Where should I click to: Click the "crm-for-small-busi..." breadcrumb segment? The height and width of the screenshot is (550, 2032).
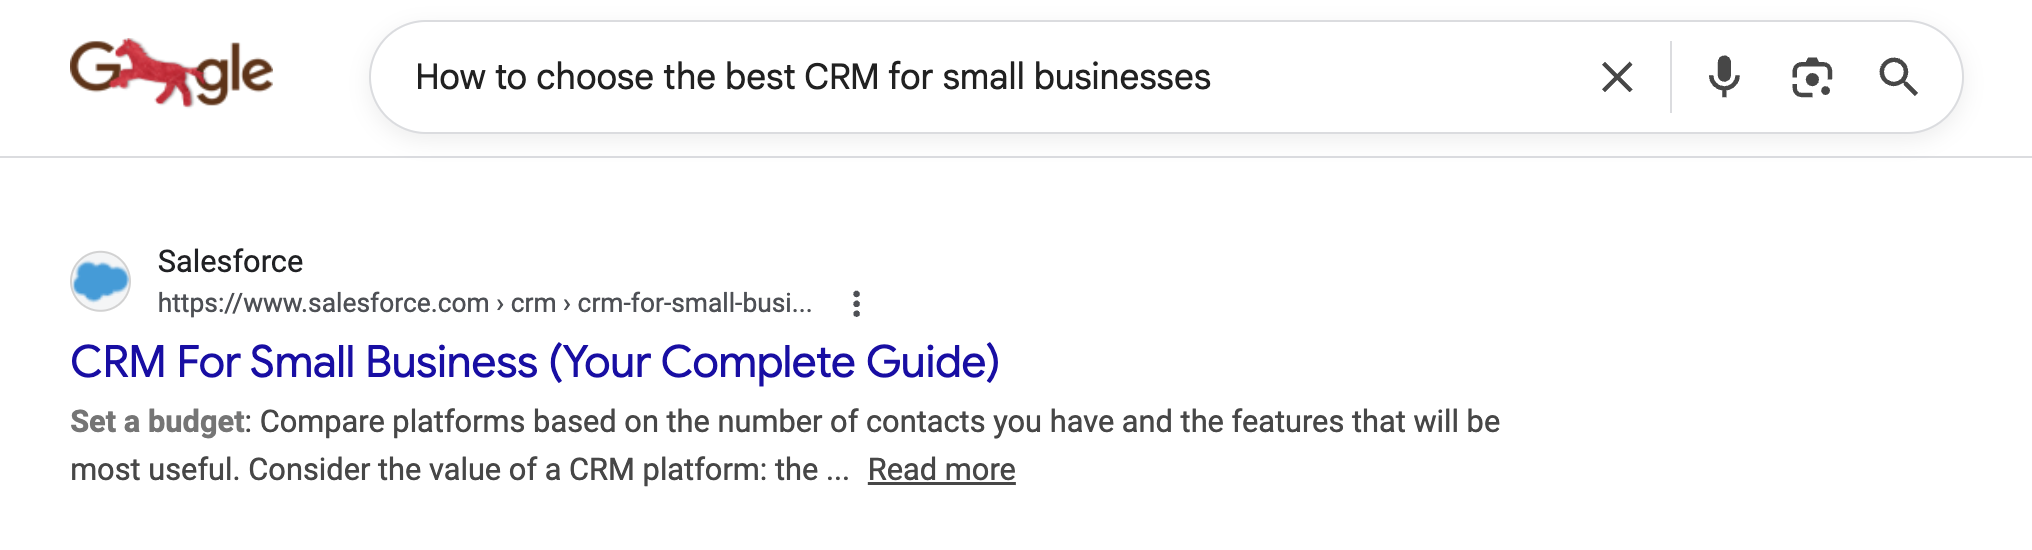(x=694, y=303)
